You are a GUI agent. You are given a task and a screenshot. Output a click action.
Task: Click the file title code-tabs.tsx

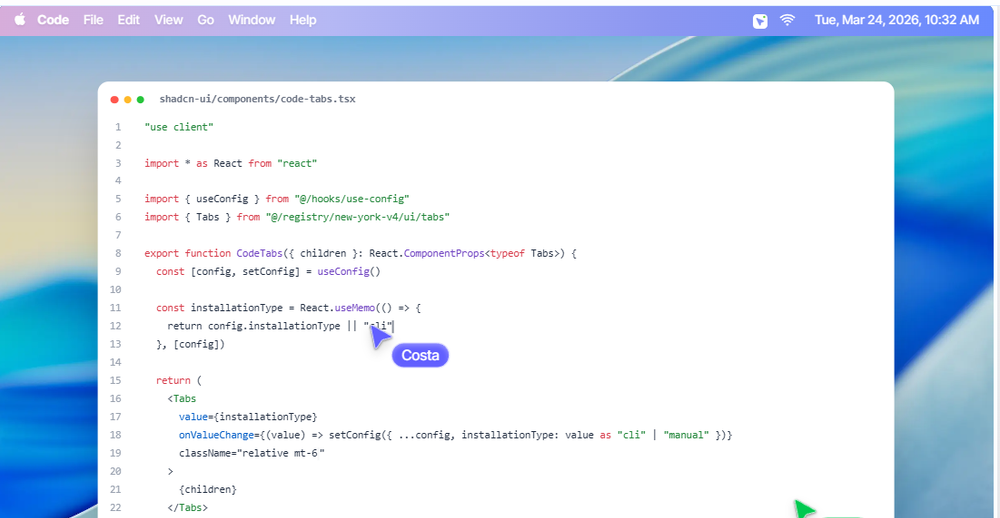[258, 99]
